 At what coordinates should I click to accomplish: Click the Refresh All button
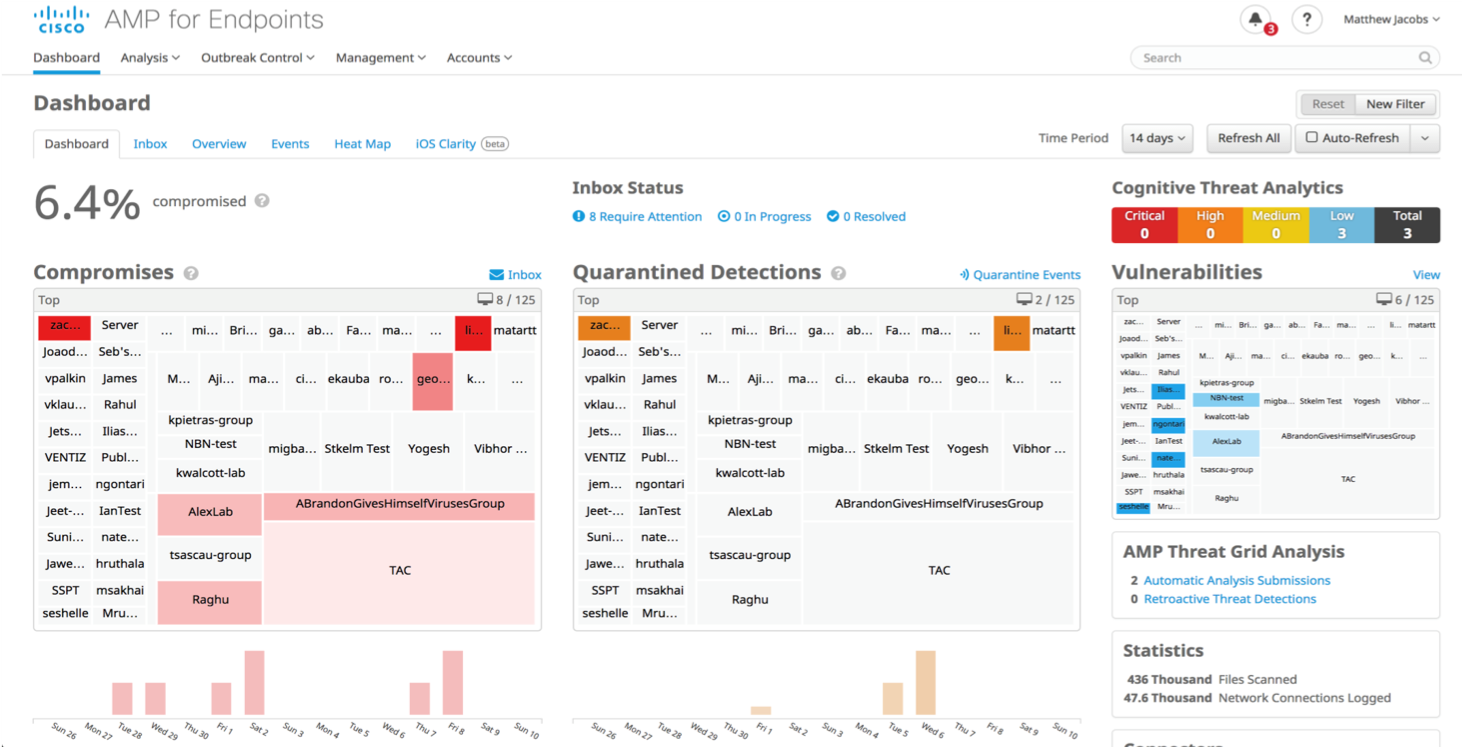tap(1248, 138)
